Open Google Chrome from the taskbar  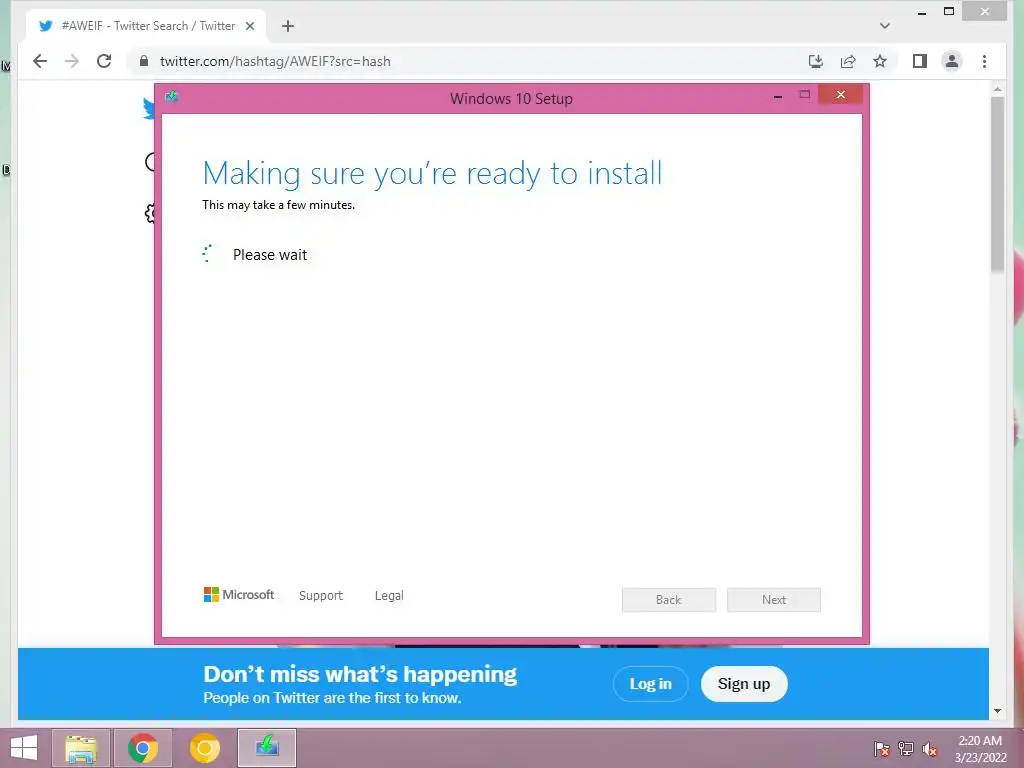(143, 748)
